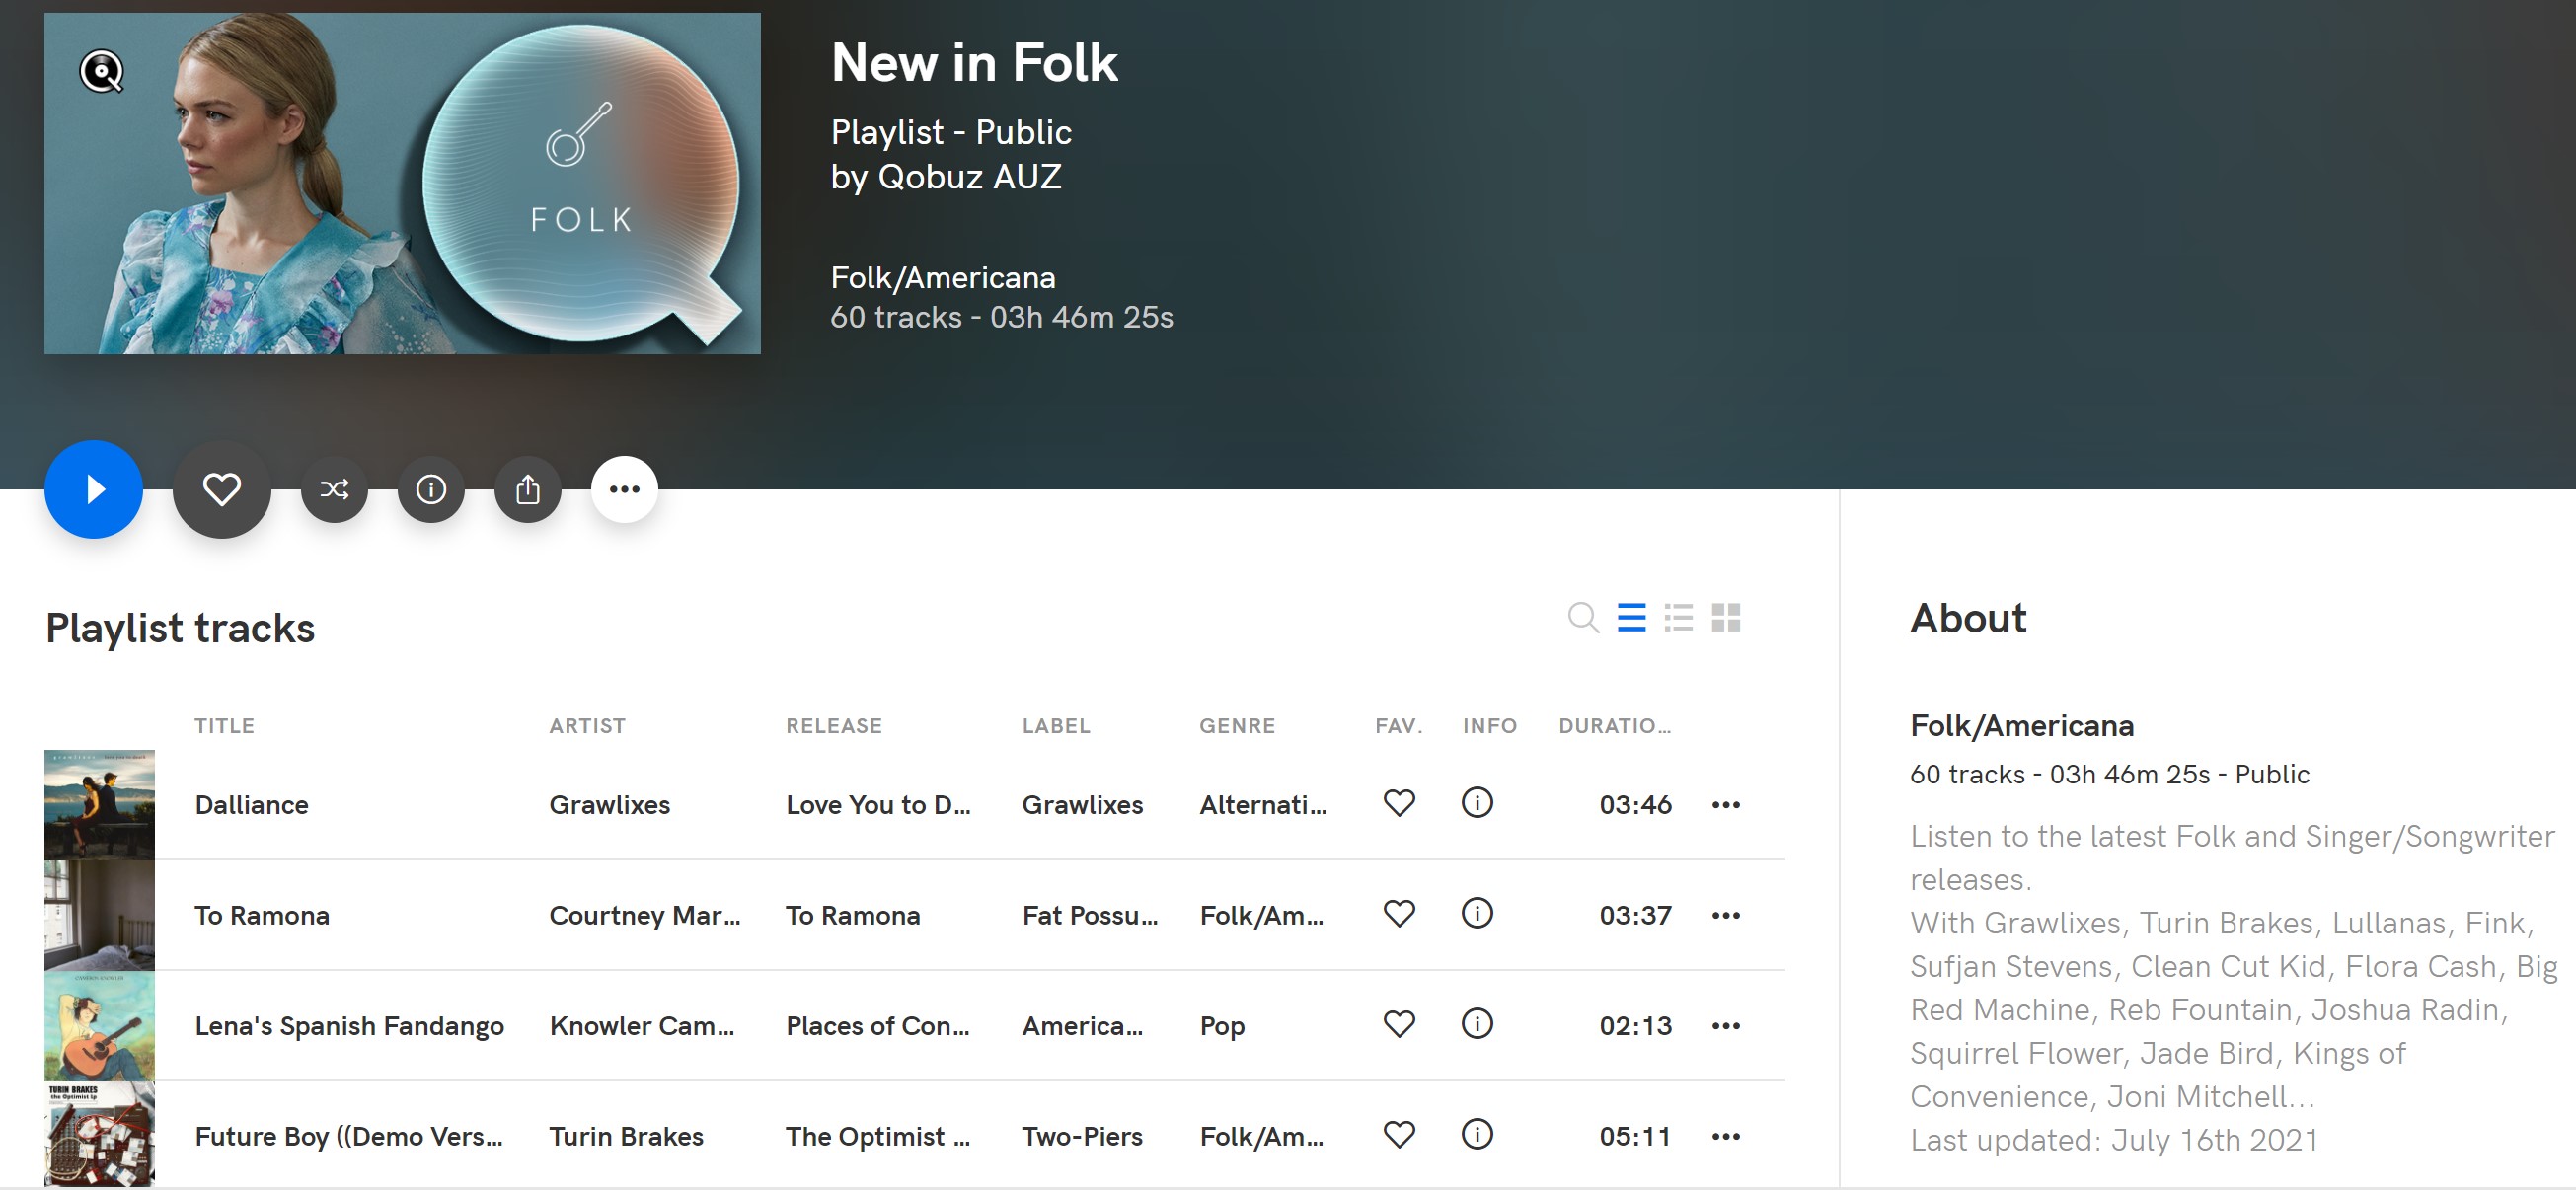The height and width of the screenshot is (1190, 2576).
Task: Open Turin Brakes artist link
Action: (626, 1137)
